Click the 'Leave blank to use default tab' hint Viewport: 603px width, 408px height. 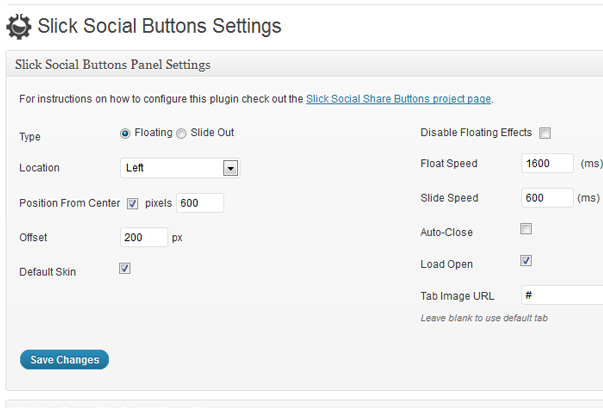coord(484,318)
